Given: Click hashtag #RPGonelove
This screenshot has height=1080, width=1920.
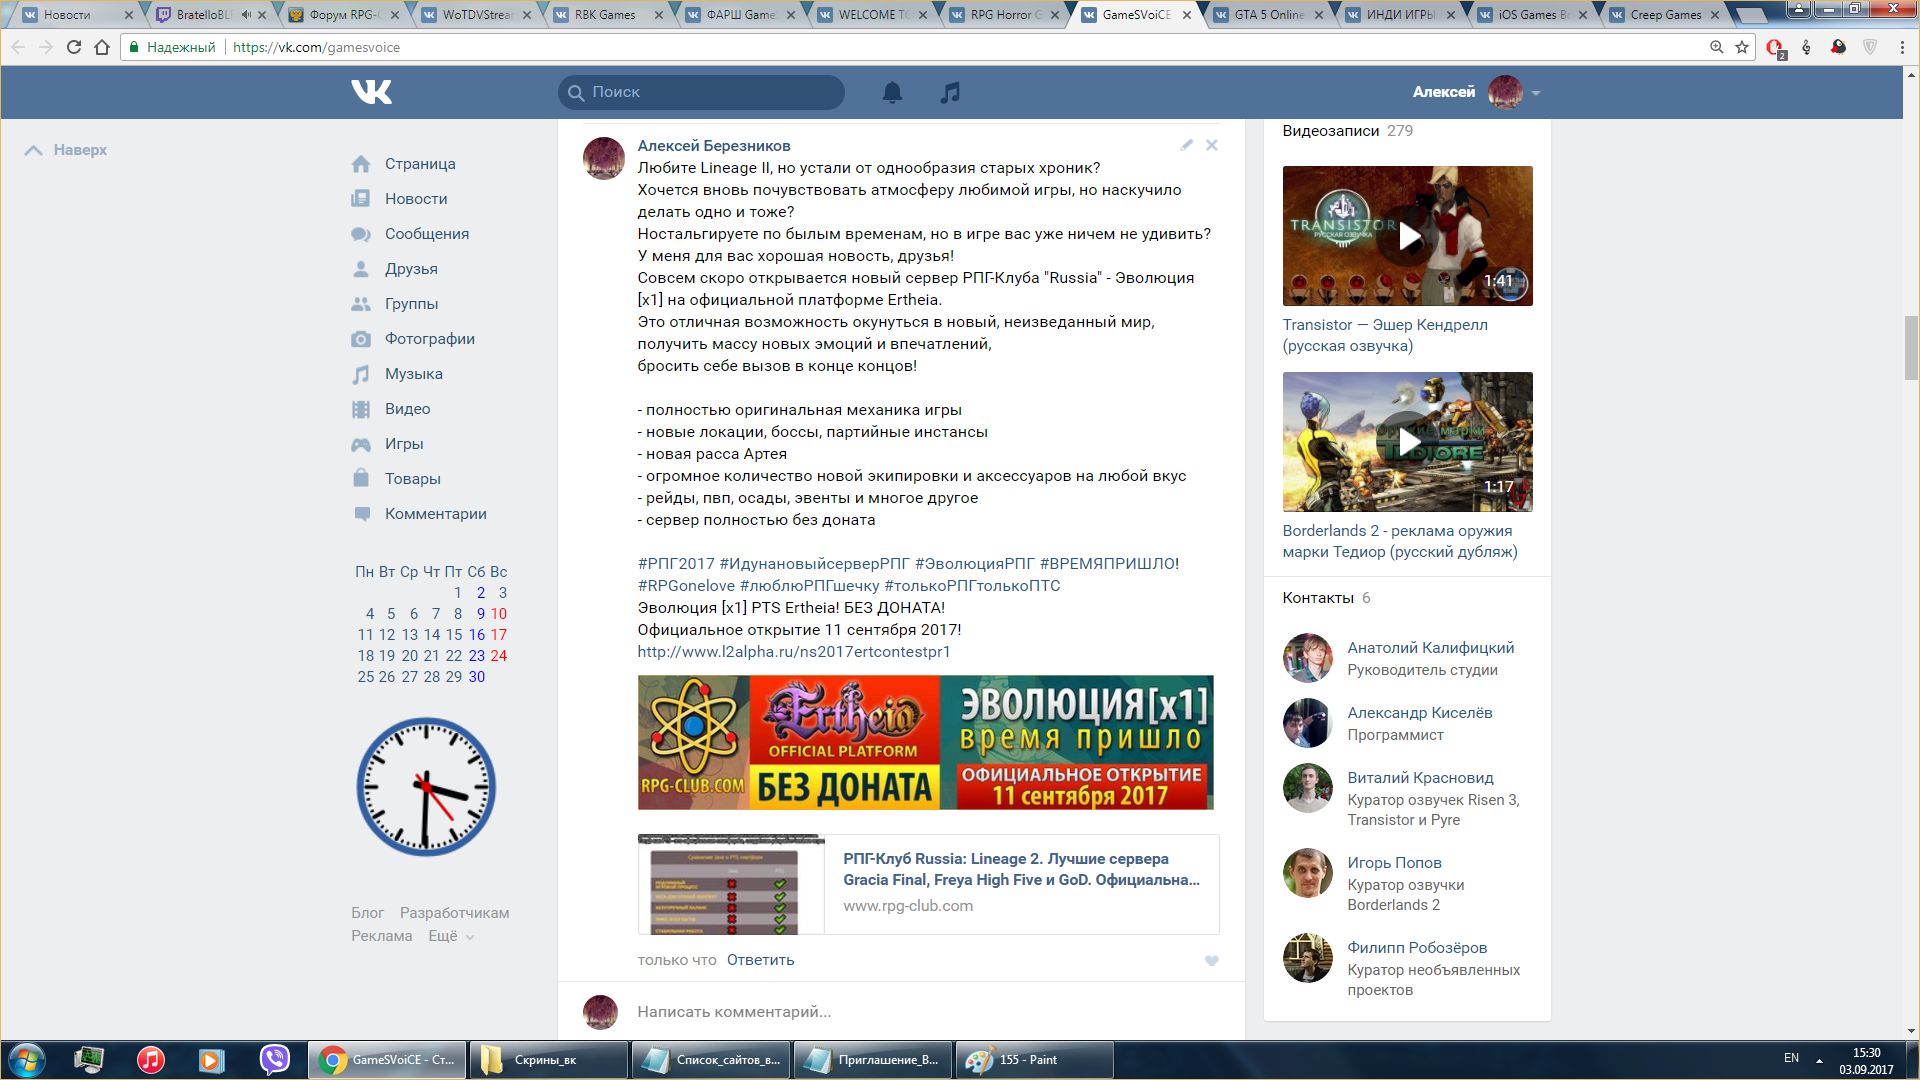Looking at the screenshot, I should click(686, 586).
